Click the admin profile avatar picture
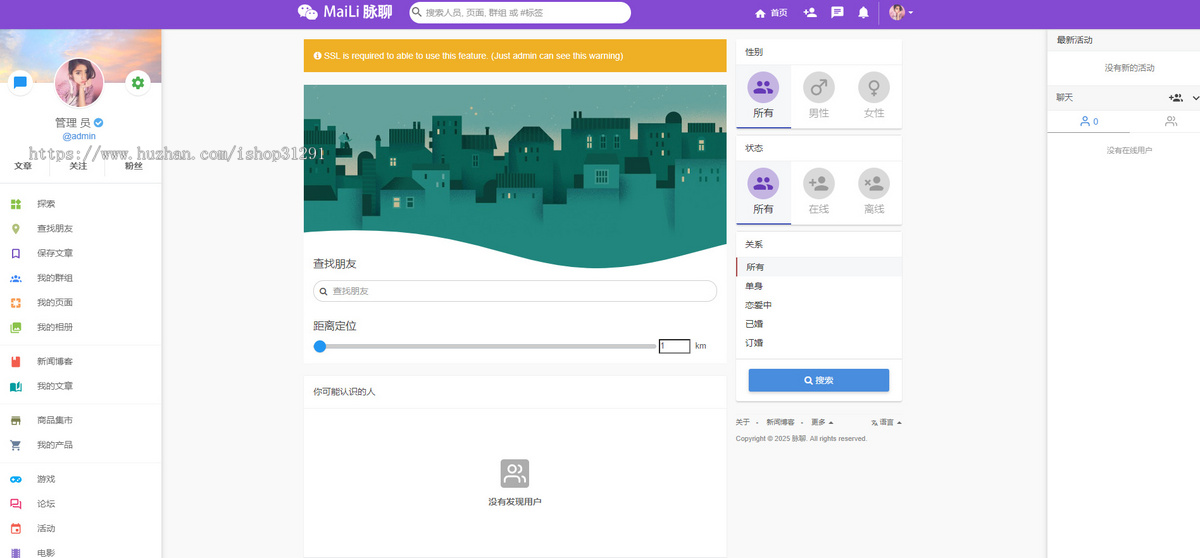This screenshot has height=558, width=1200. pyautogui.click(x=79, y=83)
